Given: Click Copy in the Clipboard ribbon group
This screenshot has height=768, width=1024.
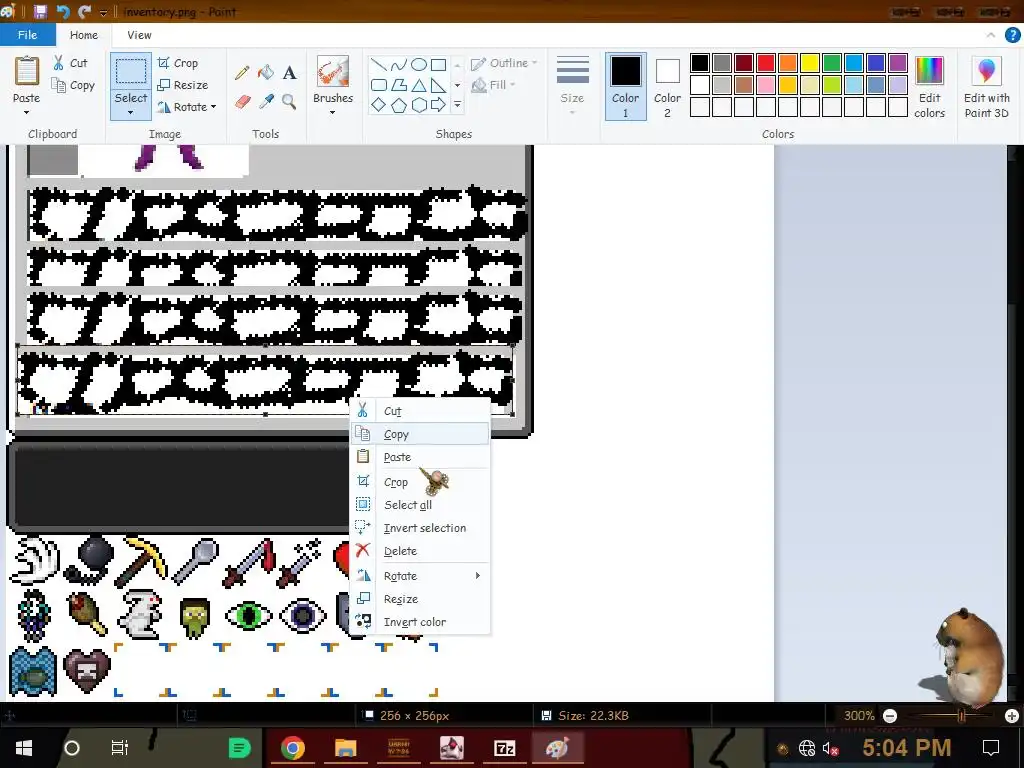Looking at the screenshot, I should coord(73,85).
